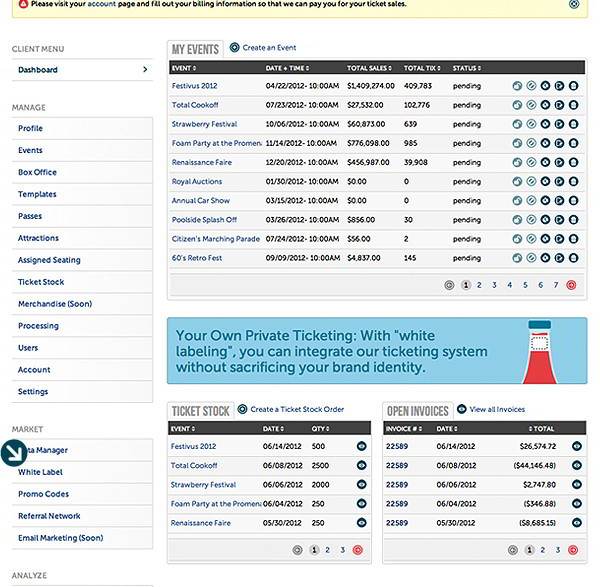
Task: Sort My Events by DATE + TIME
Action: (287, 68)
